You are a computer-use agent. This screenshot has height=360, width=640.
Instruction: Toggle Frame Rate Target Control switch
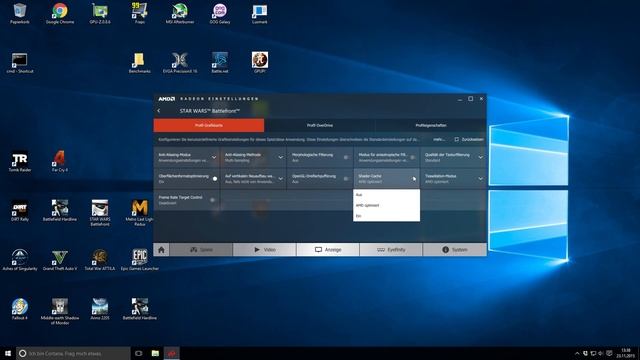point(212,200)
